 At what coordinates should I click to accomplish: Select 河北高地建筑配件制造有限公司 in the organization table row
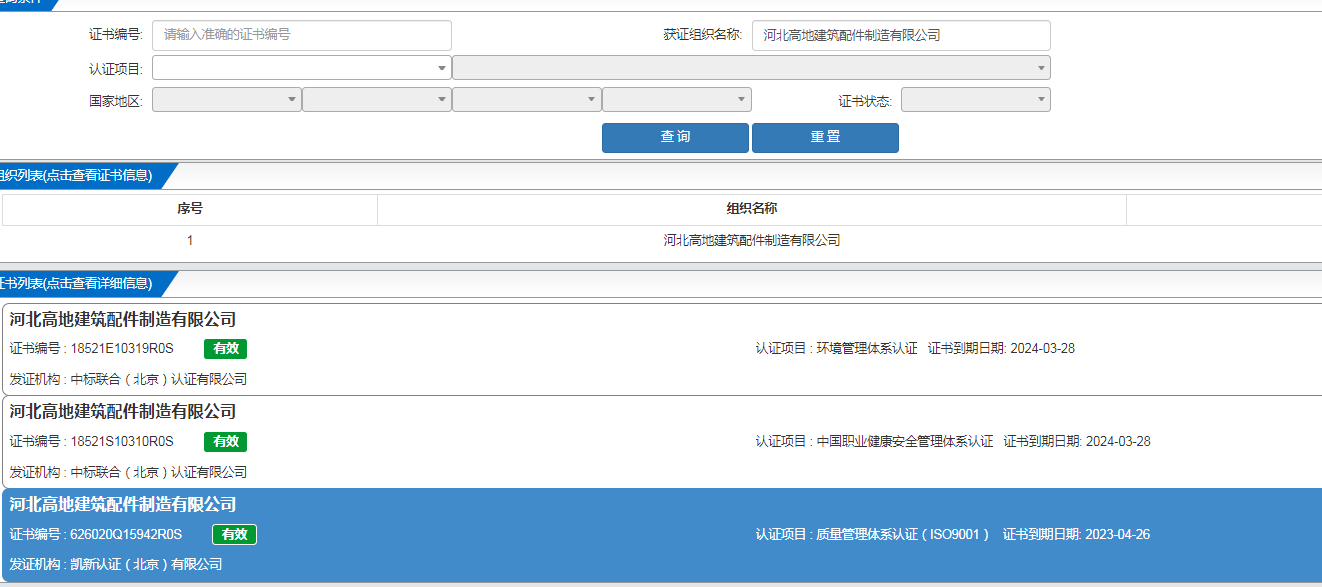click(x=752, y=241)
